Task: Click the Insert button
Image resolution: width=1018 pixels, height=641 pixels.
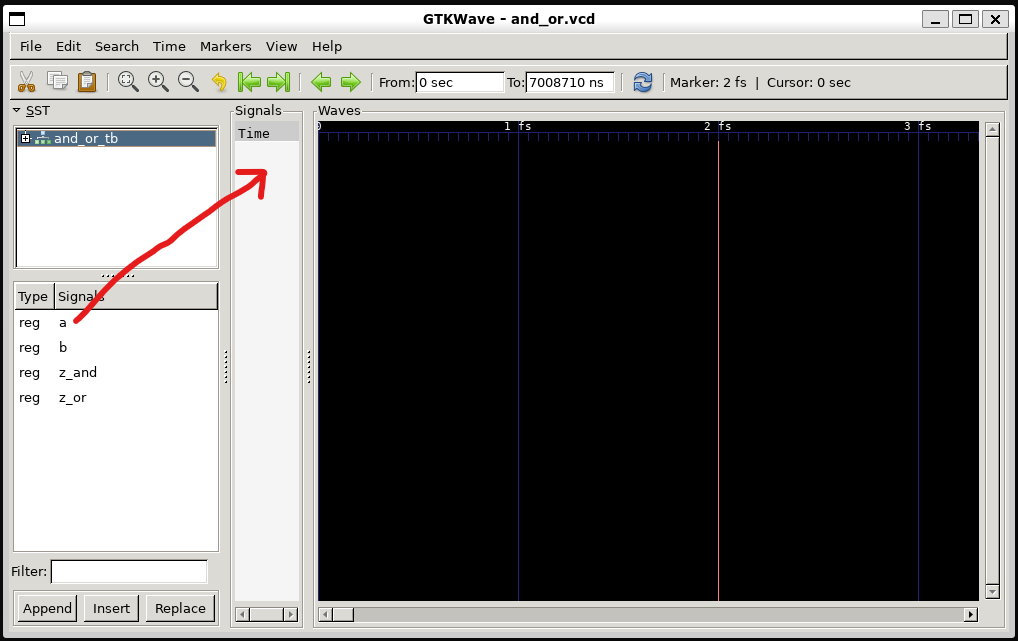Action: 111,609
